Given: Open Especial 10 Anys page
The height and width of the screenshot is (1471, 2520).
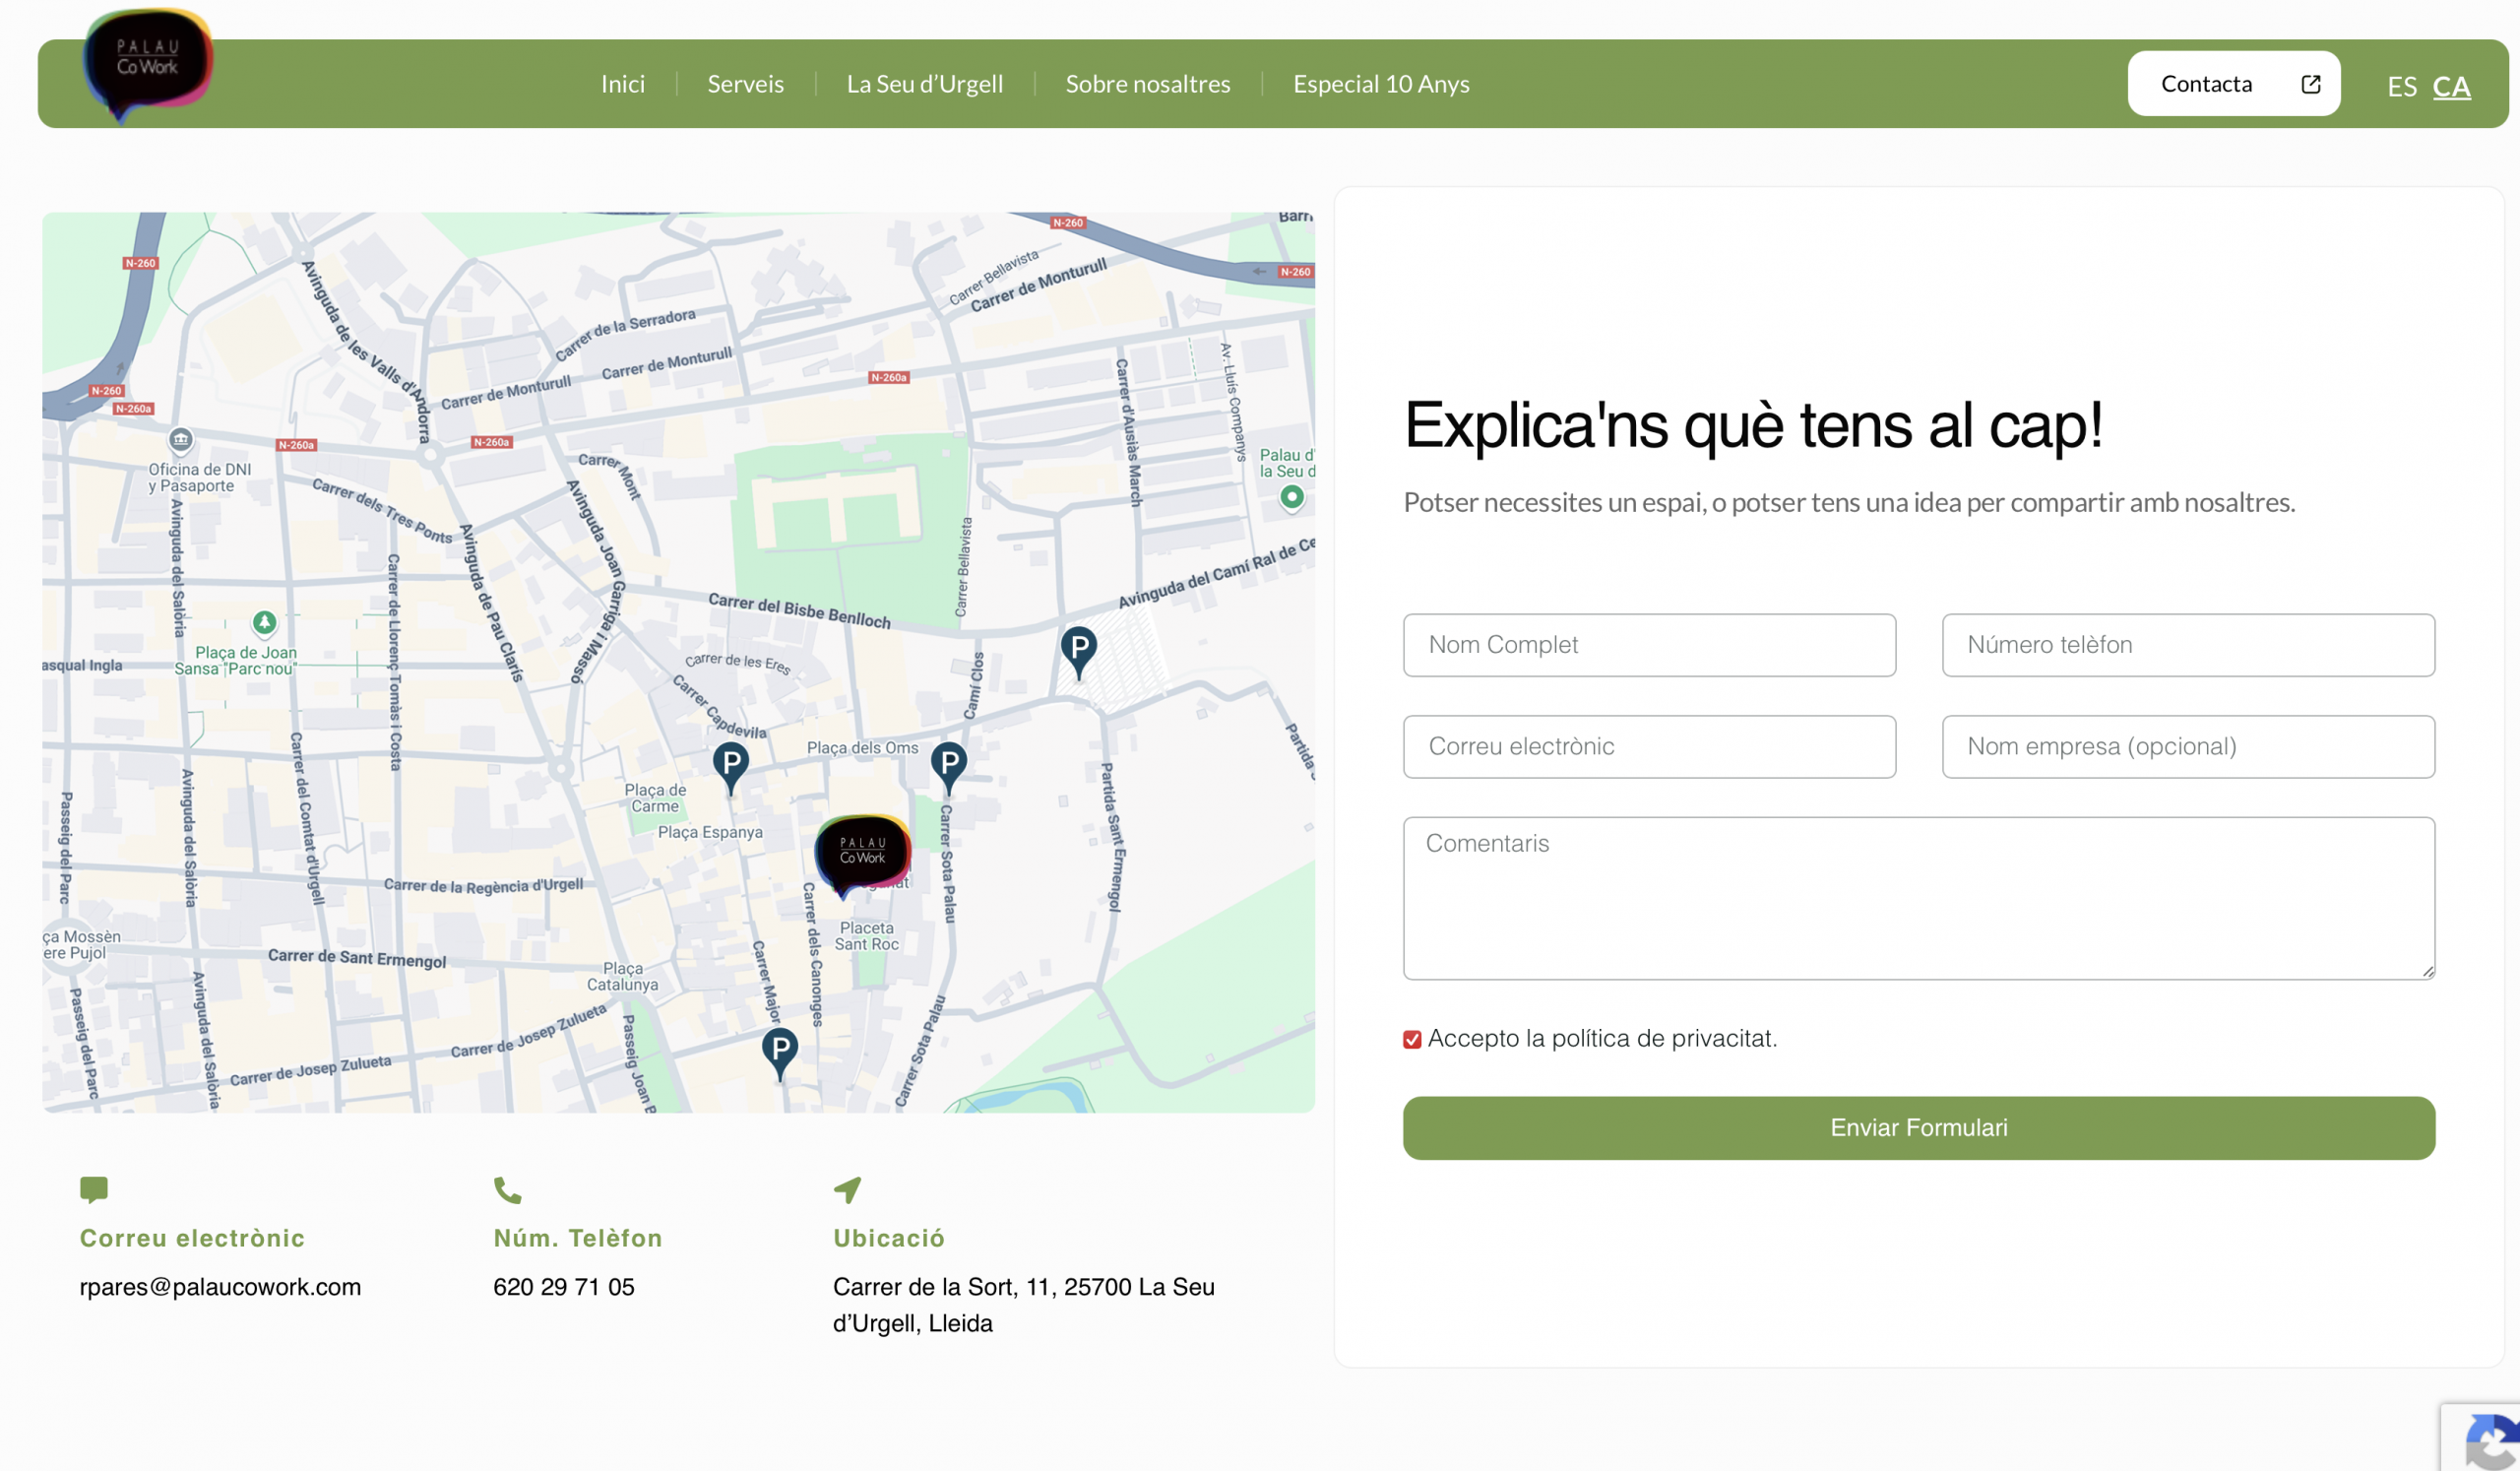Looking at the screenshot, I should point(1380,84).
